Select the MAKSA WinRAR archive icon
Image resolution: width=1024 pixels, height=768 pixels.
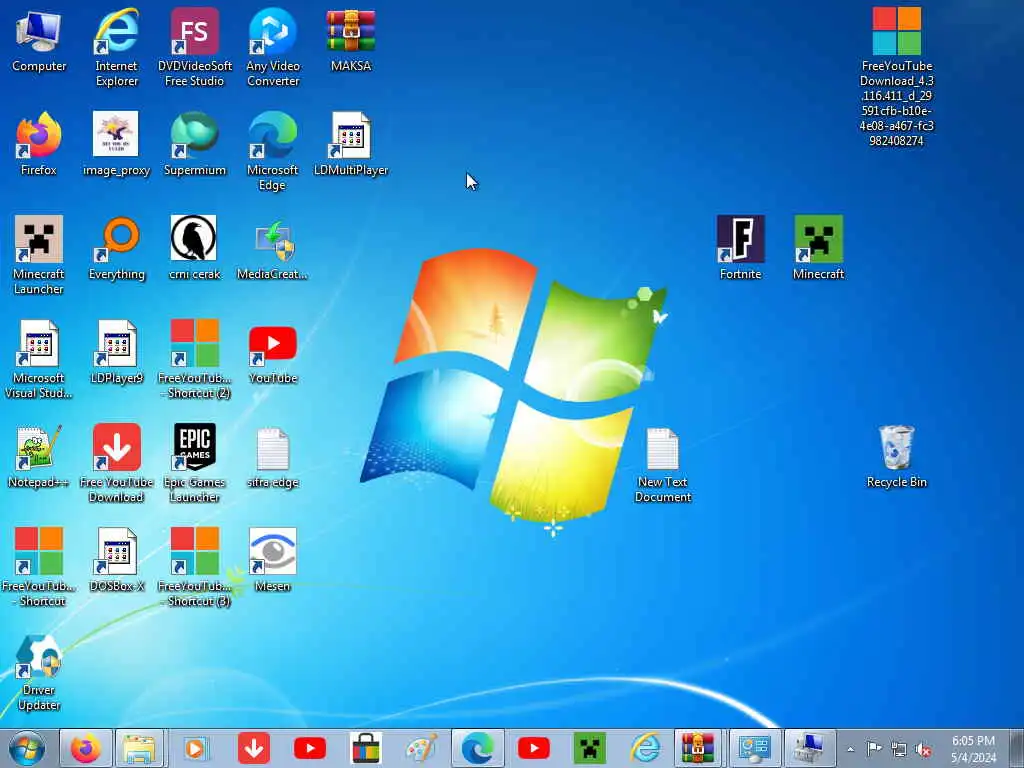(x=351, y=41)
